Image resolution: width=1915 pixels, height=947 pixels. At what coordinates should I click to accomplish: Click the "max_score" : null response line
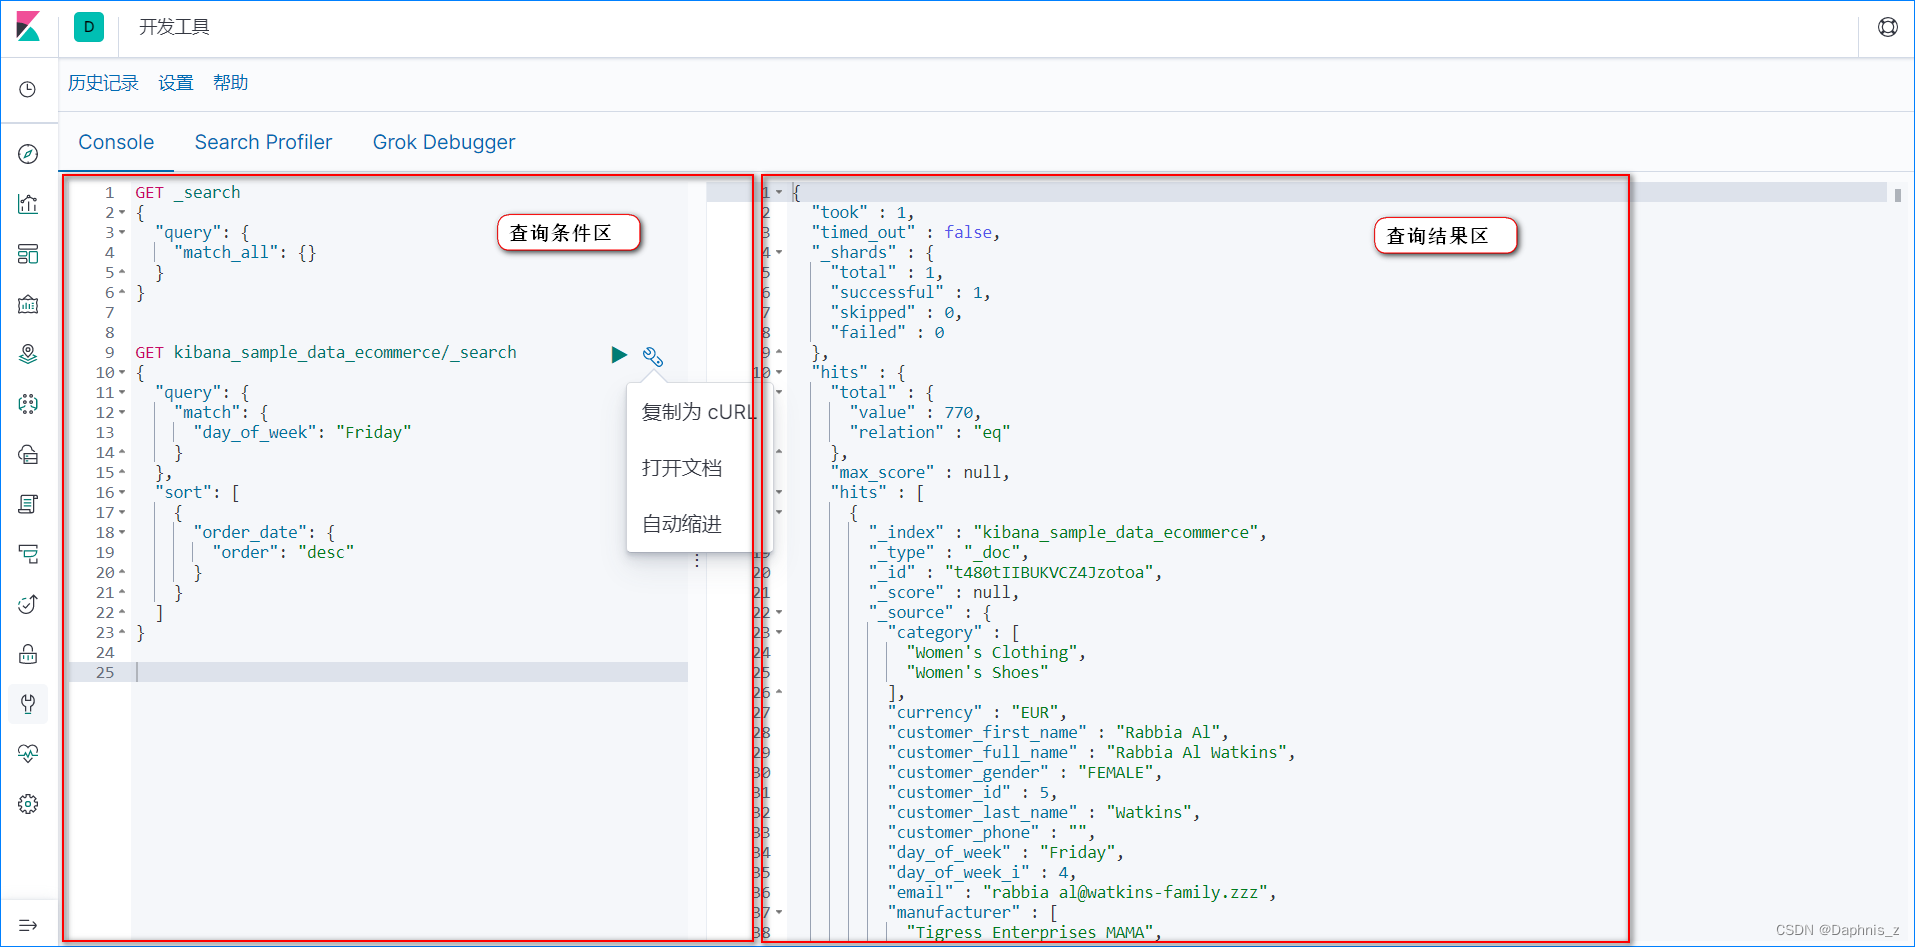pos(920,472)
